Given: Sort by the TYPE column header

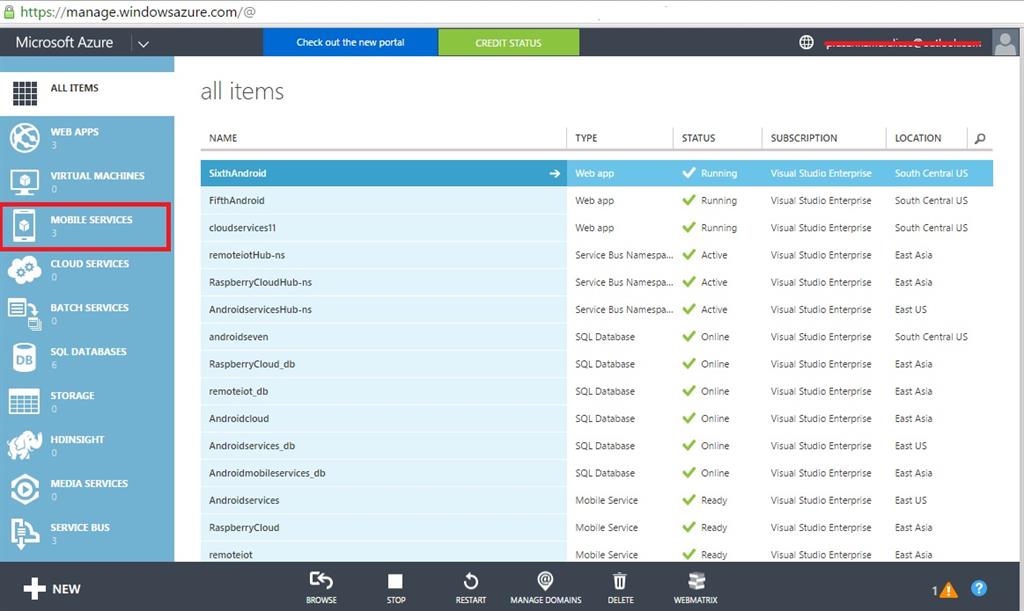Looking at the screenshot, I should [586, 138].
